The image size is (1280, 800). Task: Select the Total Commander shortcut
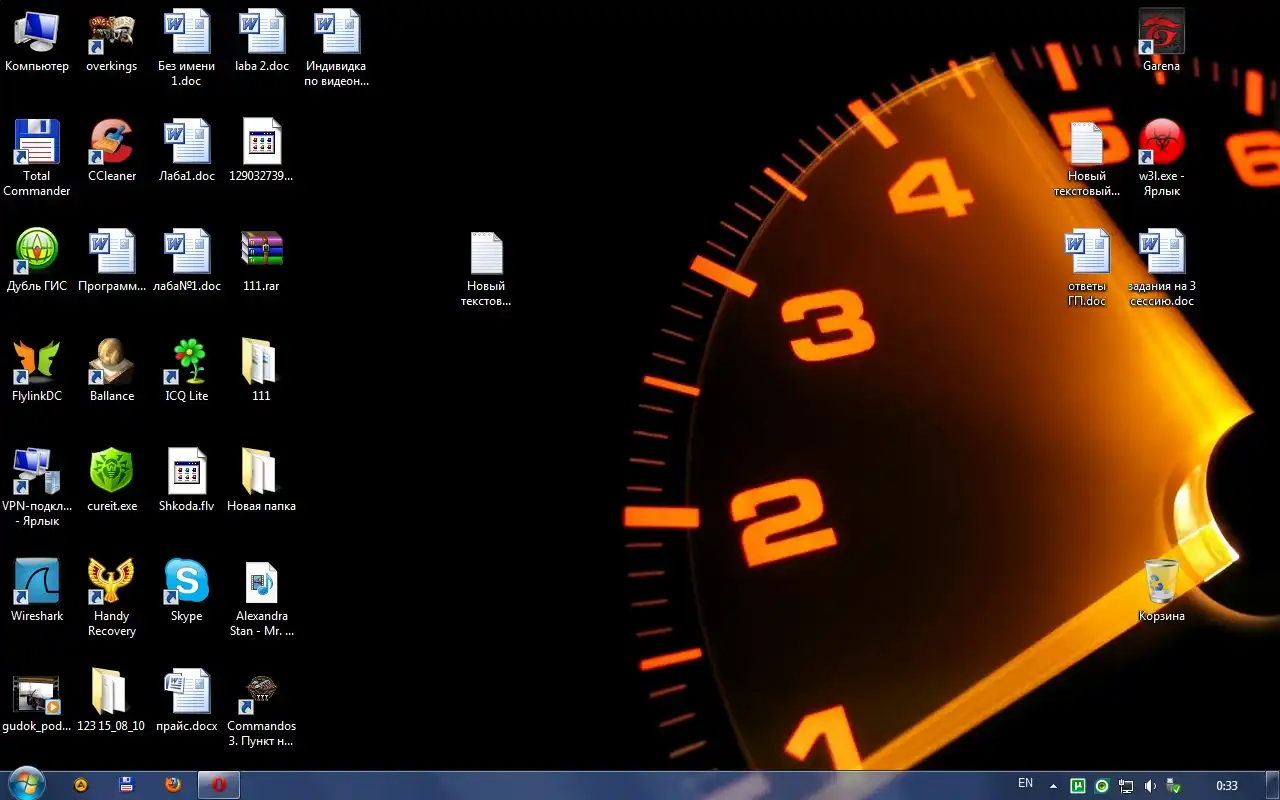coord(37,142)
